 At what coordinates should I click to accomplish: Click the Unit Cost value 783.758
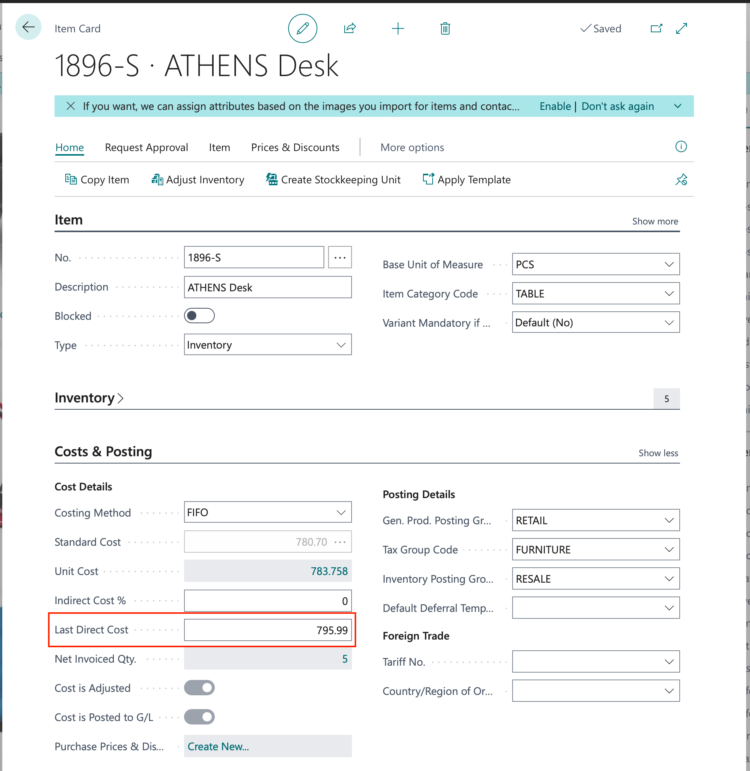pyautogui.click(x=329, y=571)
